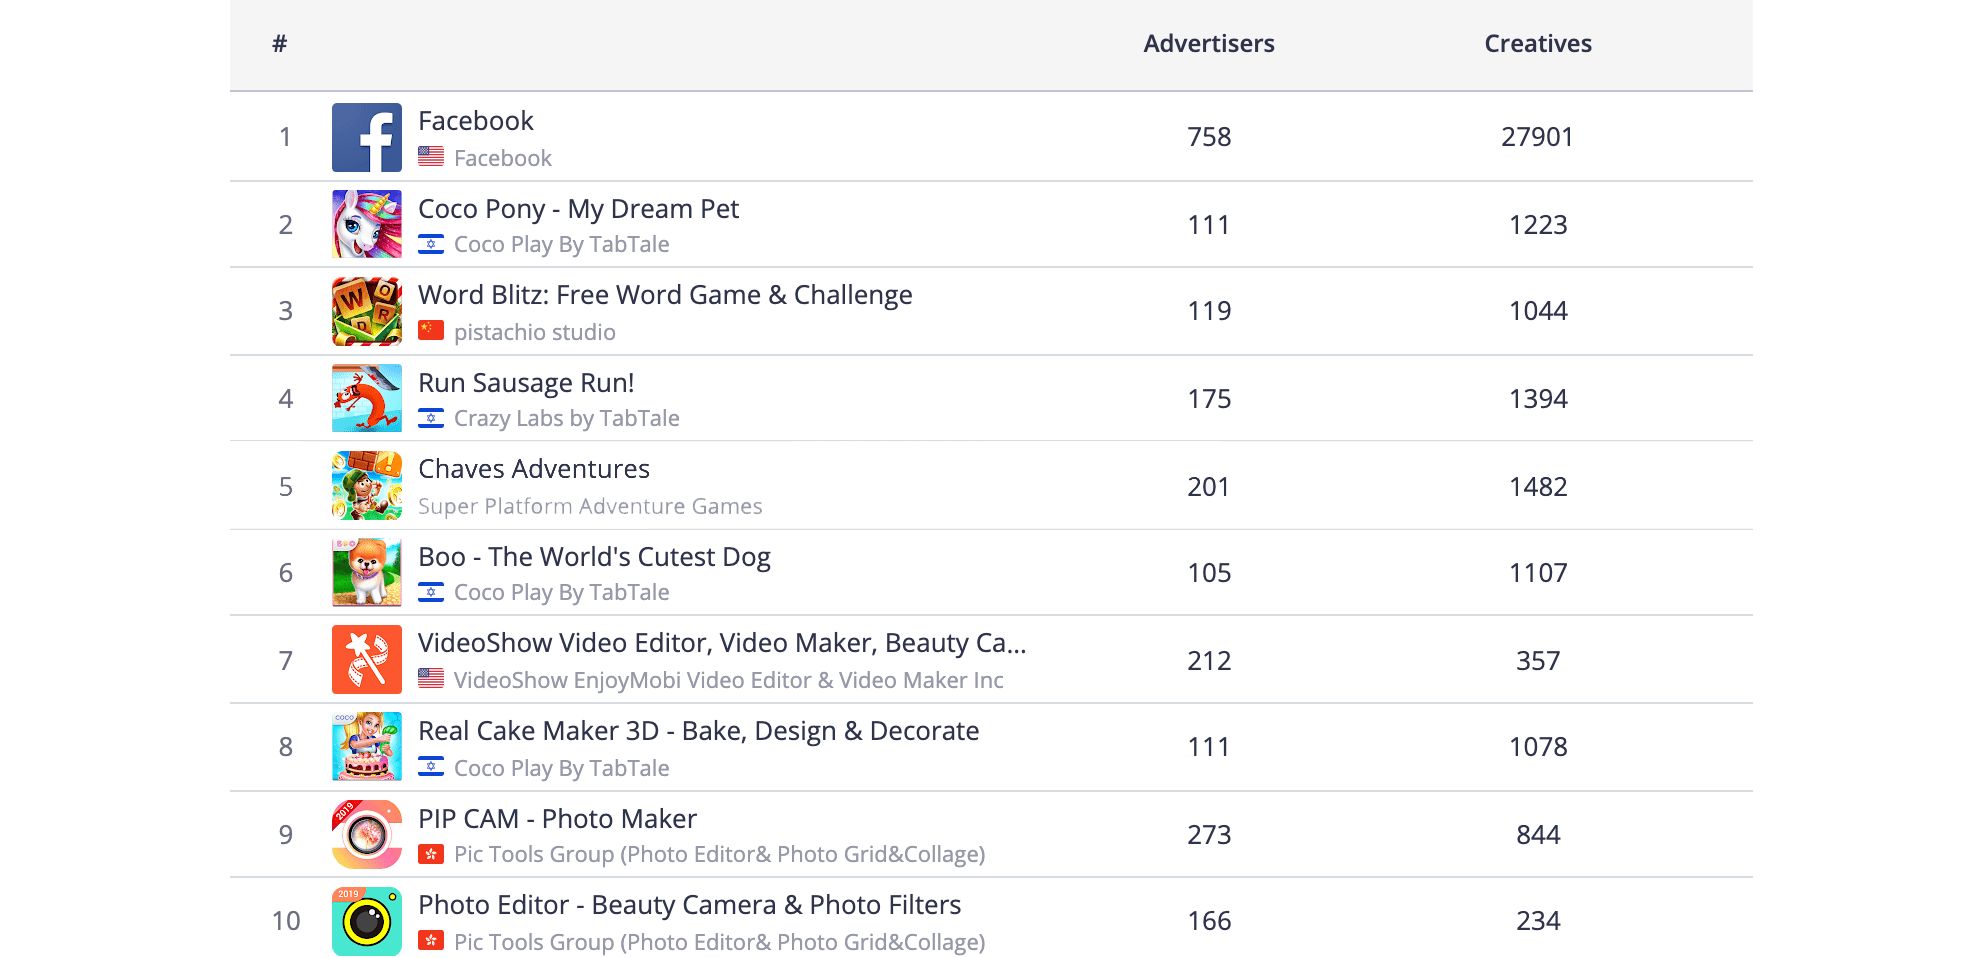This screenshot has width=1984, height=958.
Task: Click advertisers value 166 for Photo Editor
Action: [1209, 921]
